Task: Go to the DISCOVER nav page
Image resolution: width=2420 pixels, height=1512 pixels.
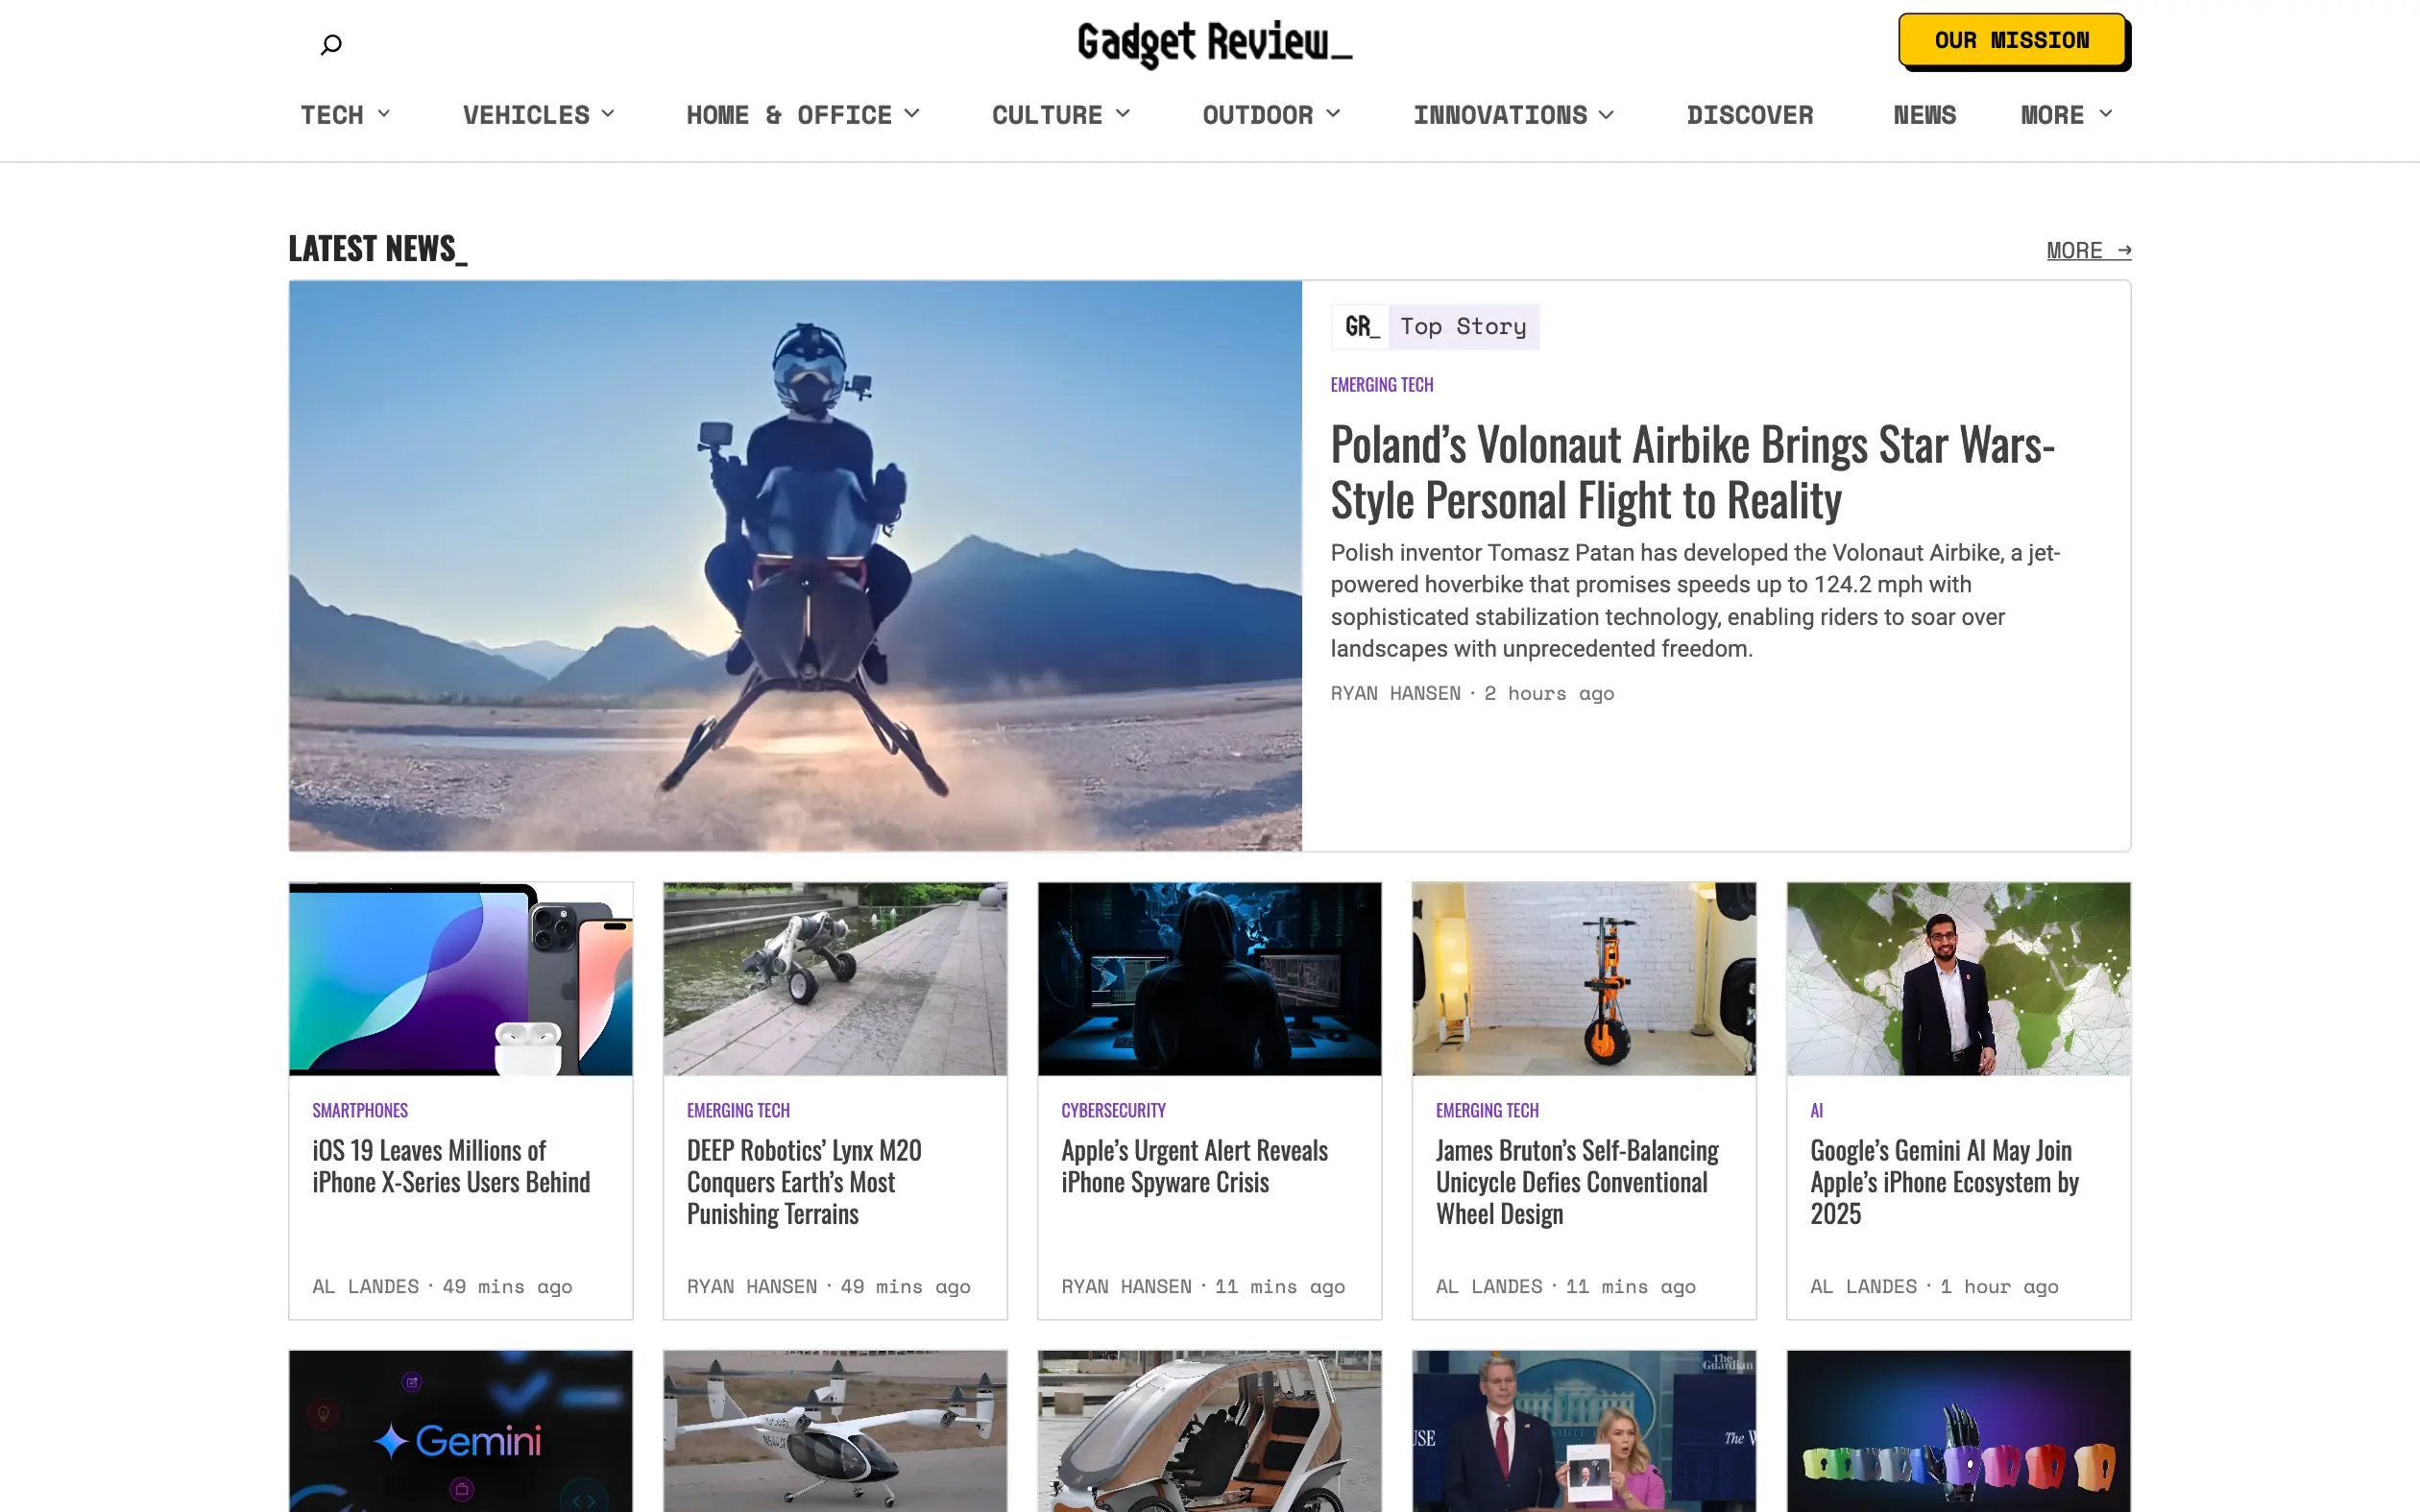Action: coord(1750,115)
